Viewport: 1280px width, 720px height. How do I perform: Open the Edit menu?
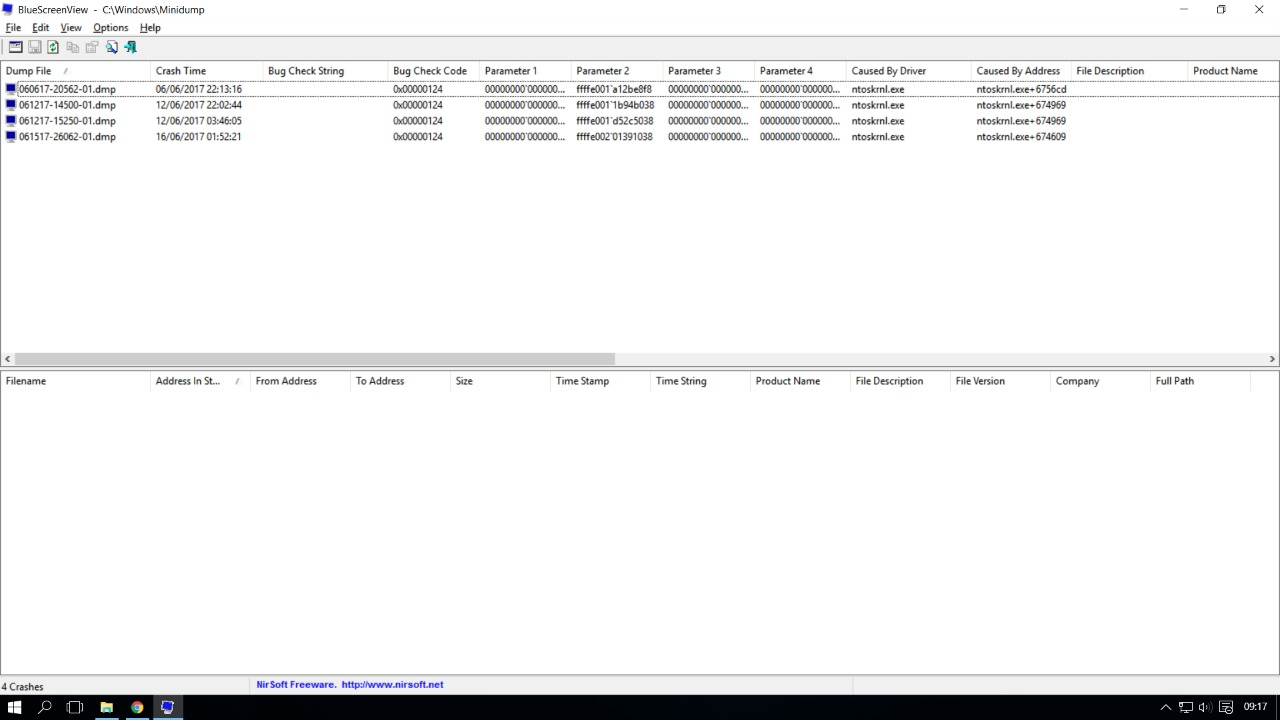[x=41, y=28]
